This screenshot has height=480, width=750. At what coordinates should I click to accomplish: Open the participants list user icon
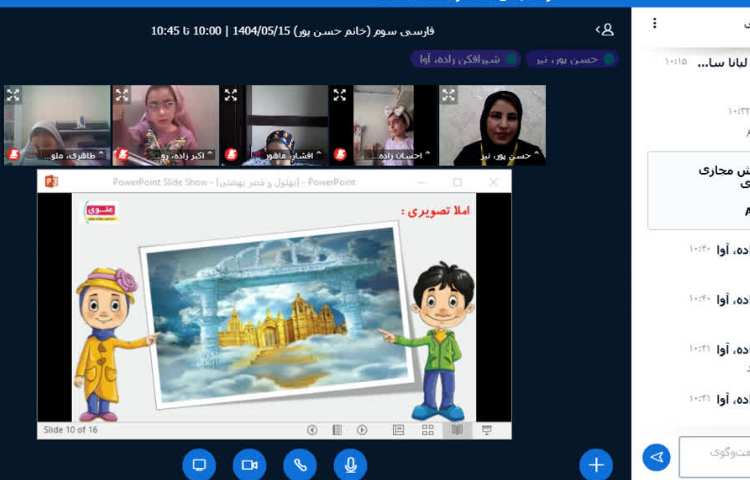605,30
